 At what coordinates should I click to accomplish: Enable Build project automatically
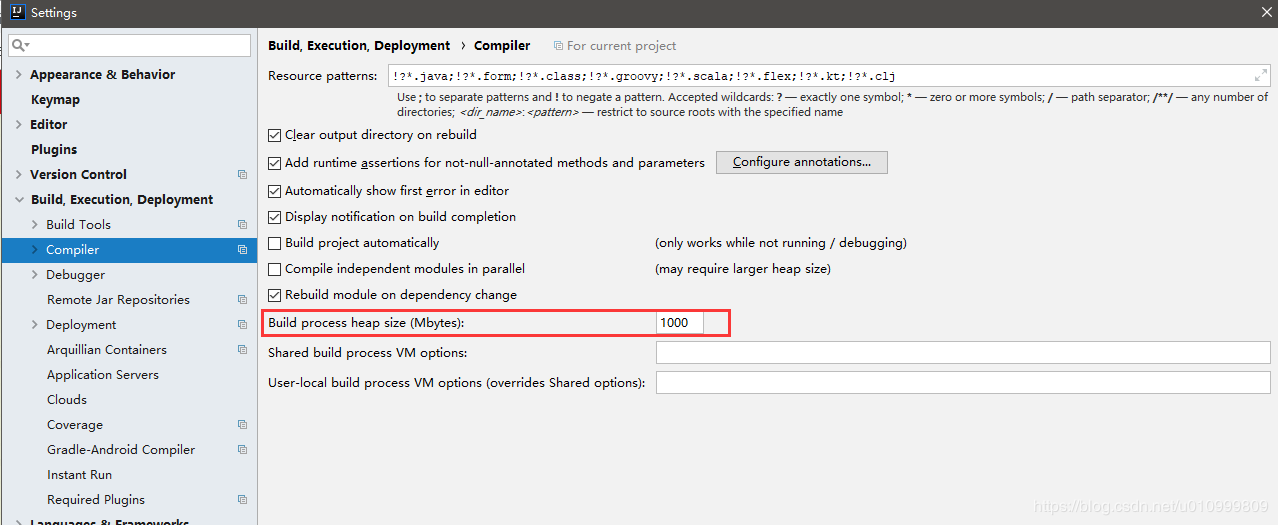click(275, 243)
